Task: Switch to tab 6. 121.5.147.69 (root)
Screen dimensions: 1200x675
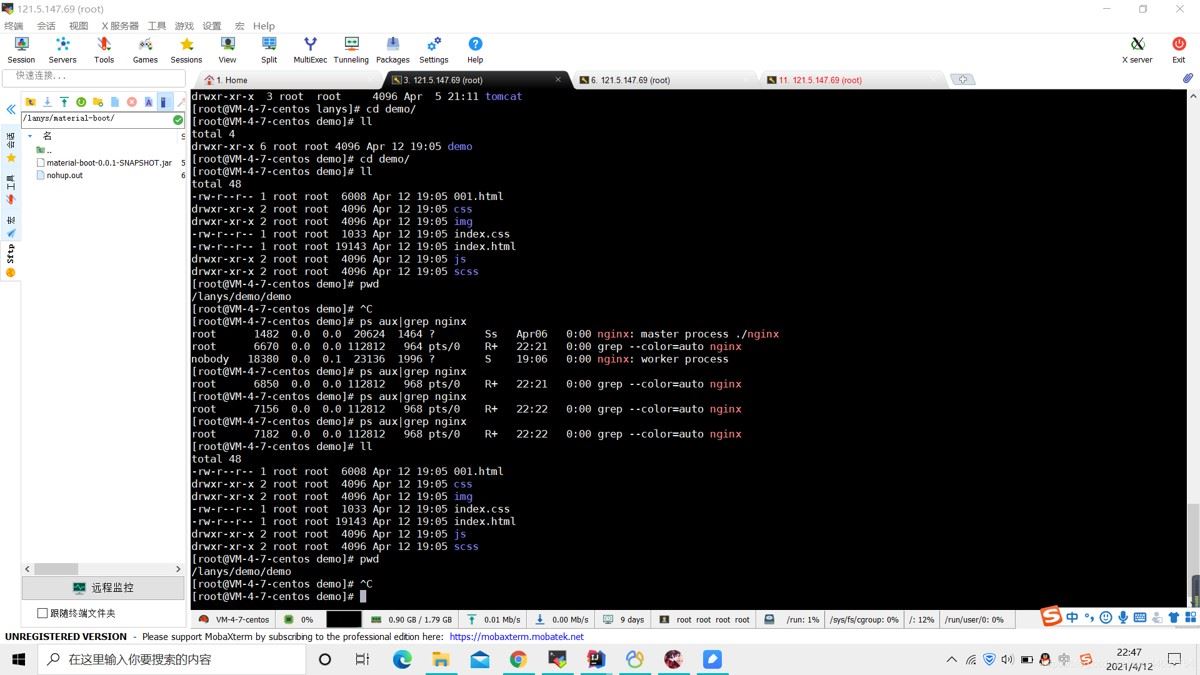Action: pyautogui.click(x=631, y=80)
